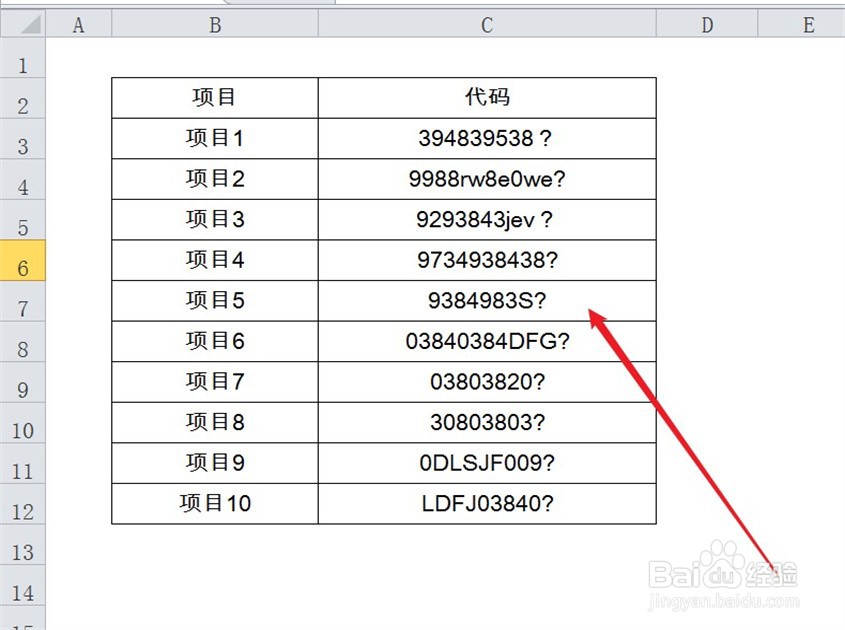Click code cell 9293843jev ?
Viewport: 845px width, 630px height.
(487, 220)
